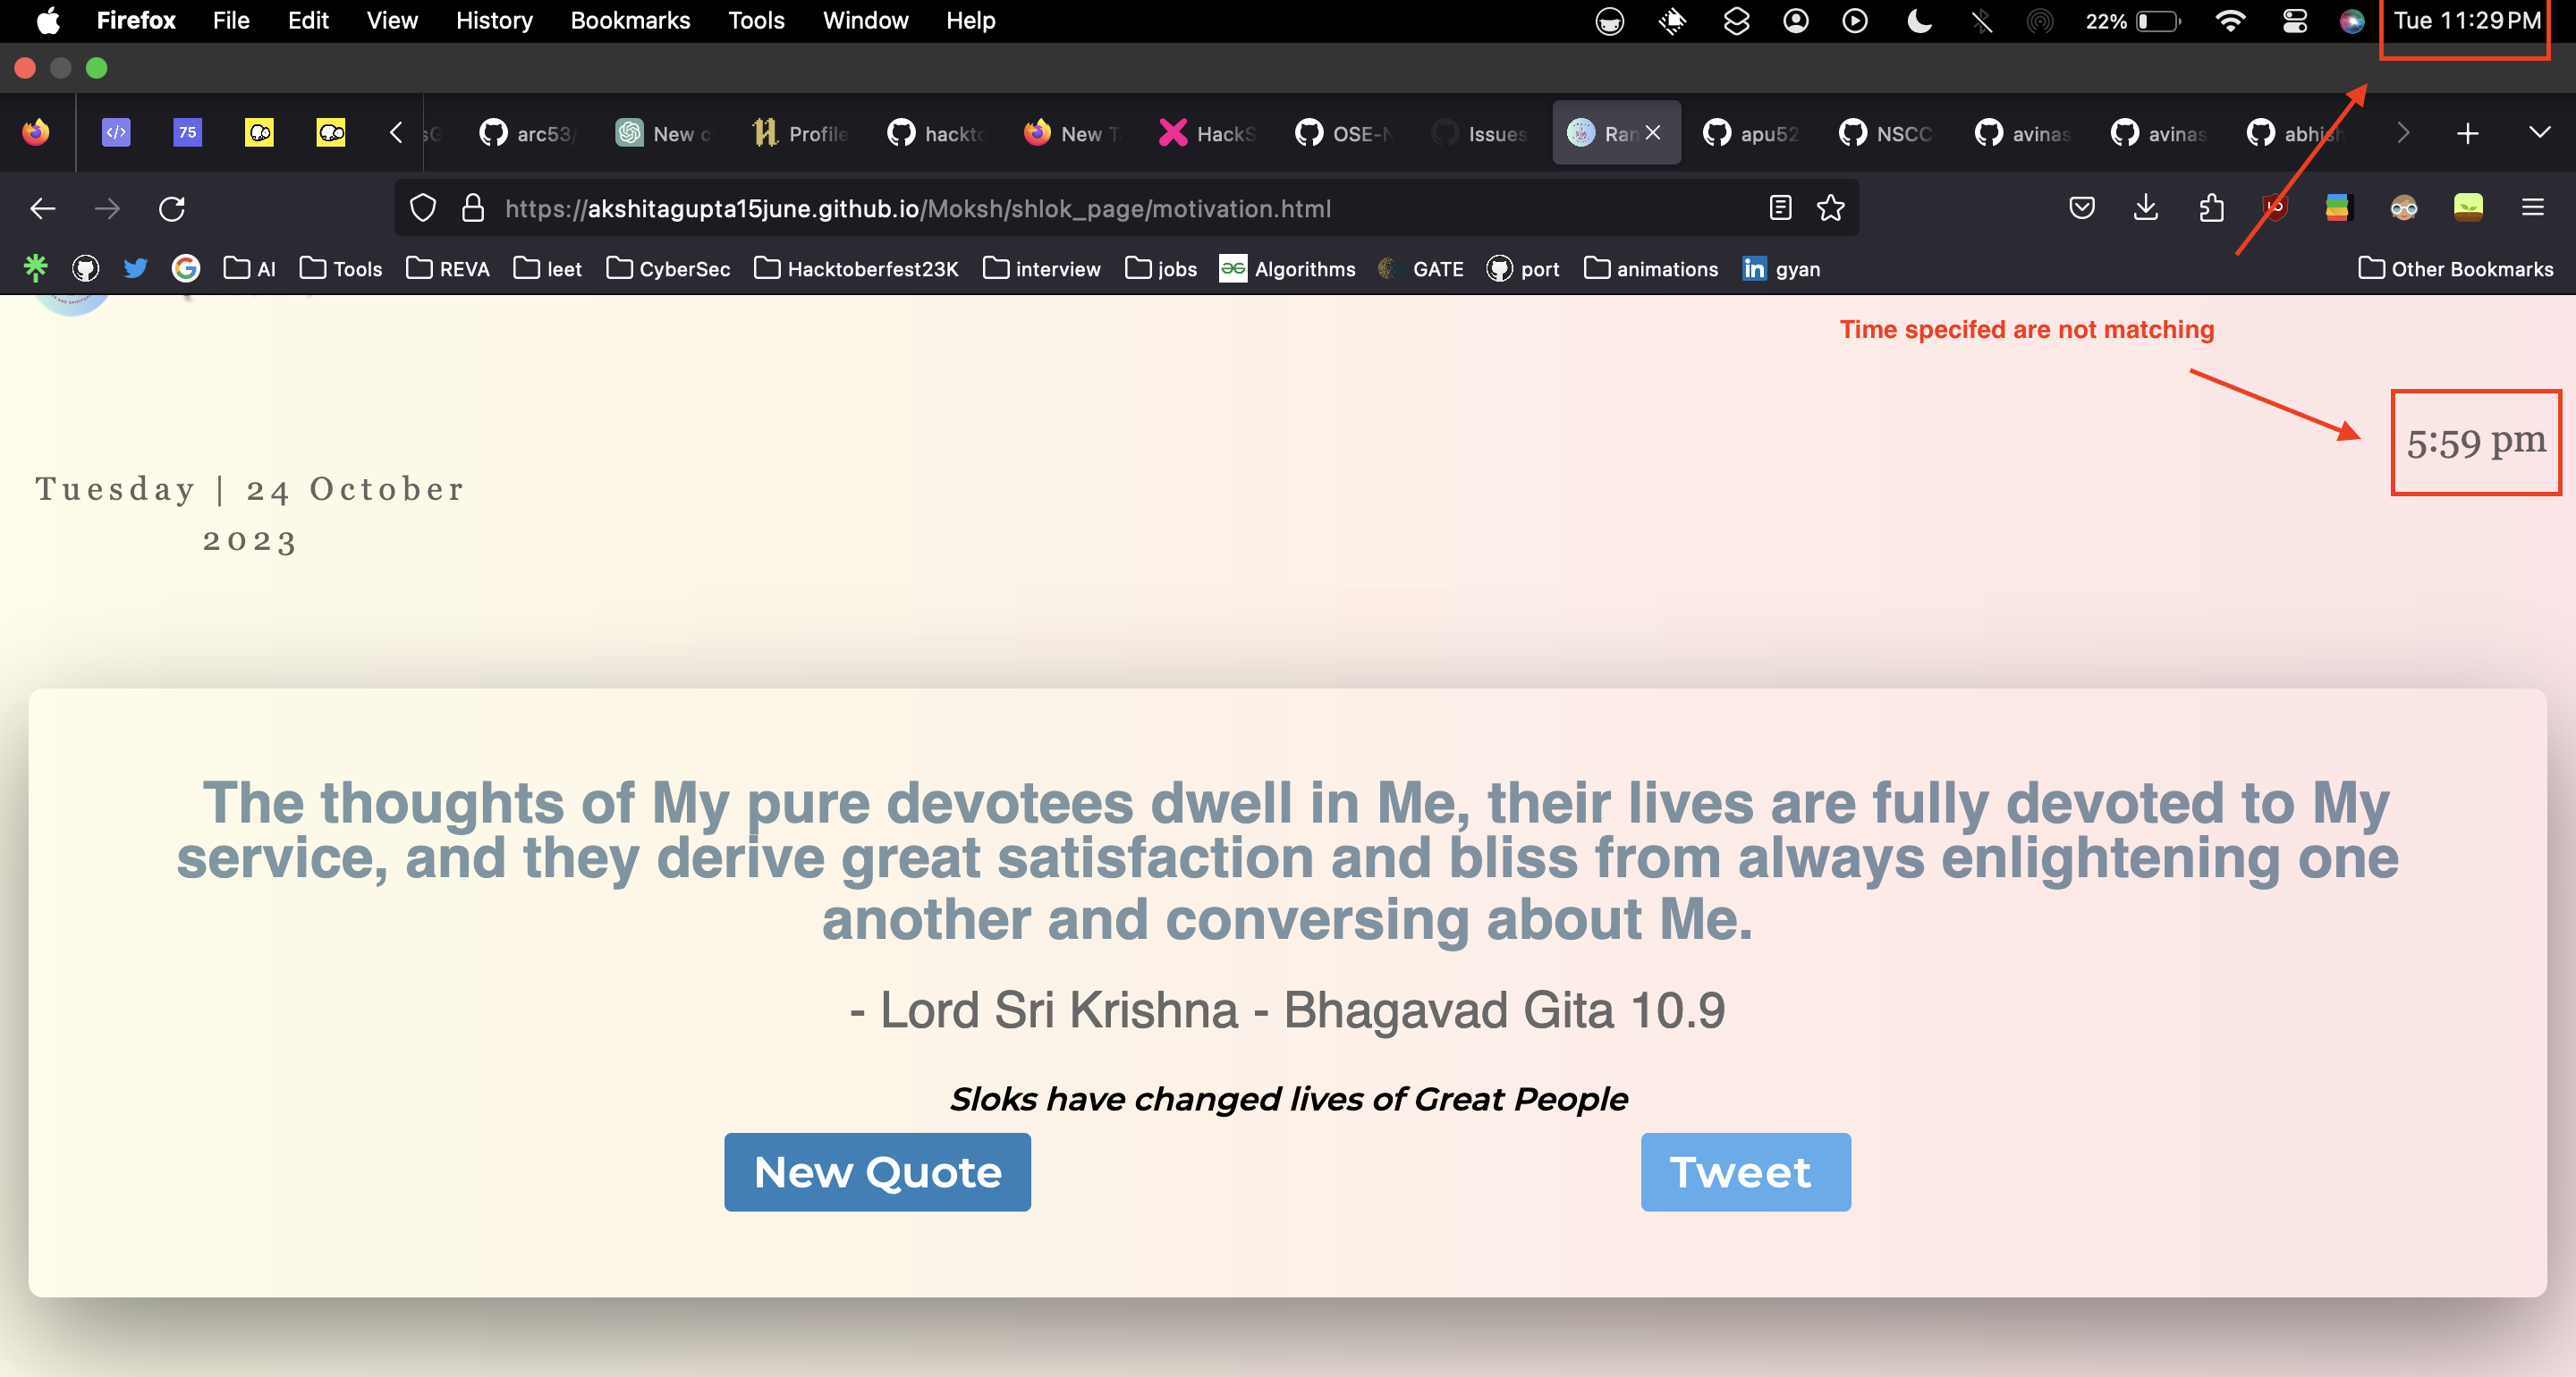Bookmark this page via the star icon
The width and height of the screenshot is (2576, 1377).
(1831, 208)
